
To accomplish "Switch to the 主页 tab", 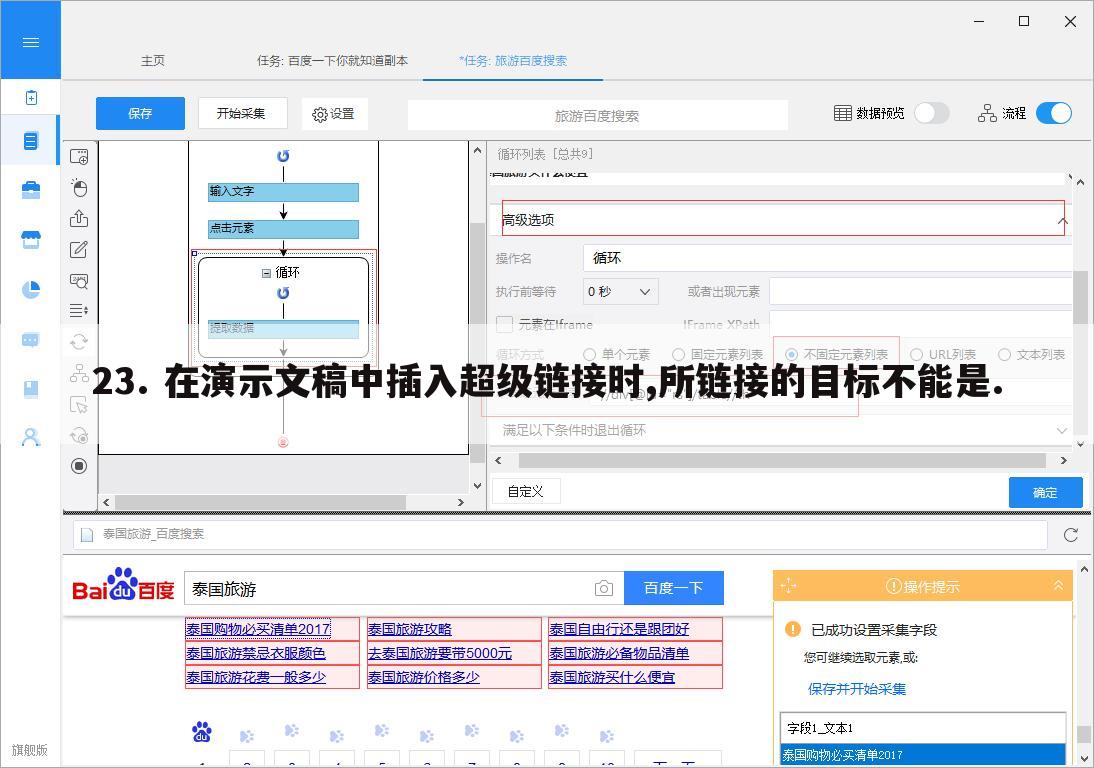I will [x=153, y=60].
